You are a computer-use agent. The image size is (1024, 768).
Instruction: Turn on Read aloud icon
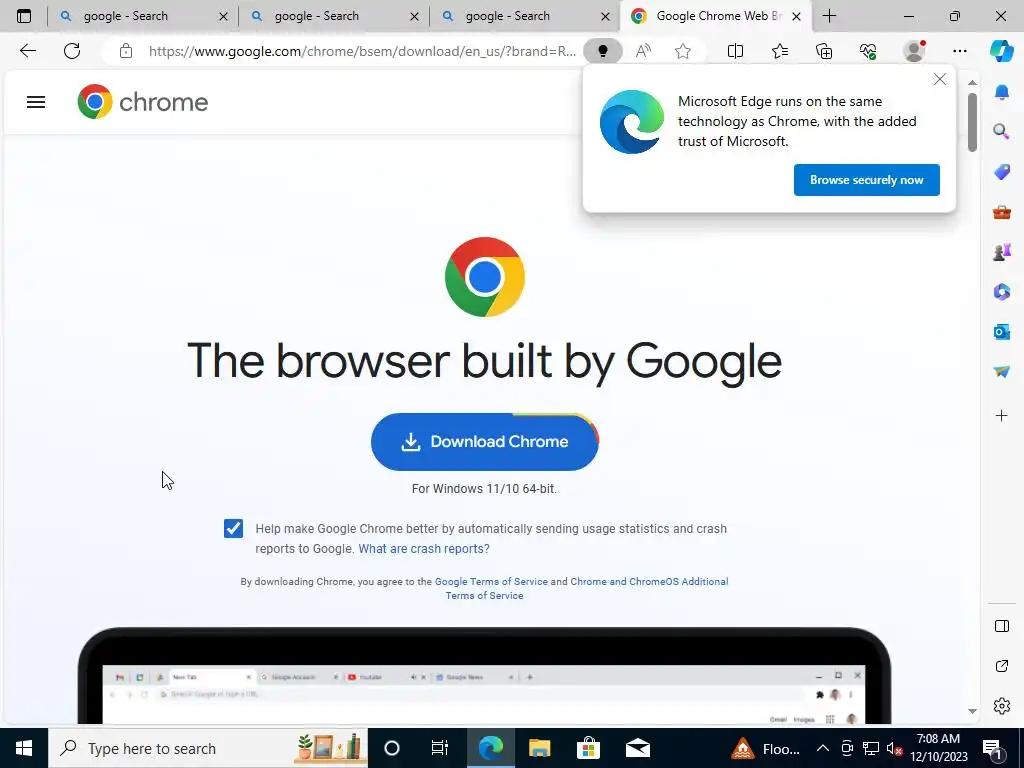pyautogui.click(x=643, y=51)
